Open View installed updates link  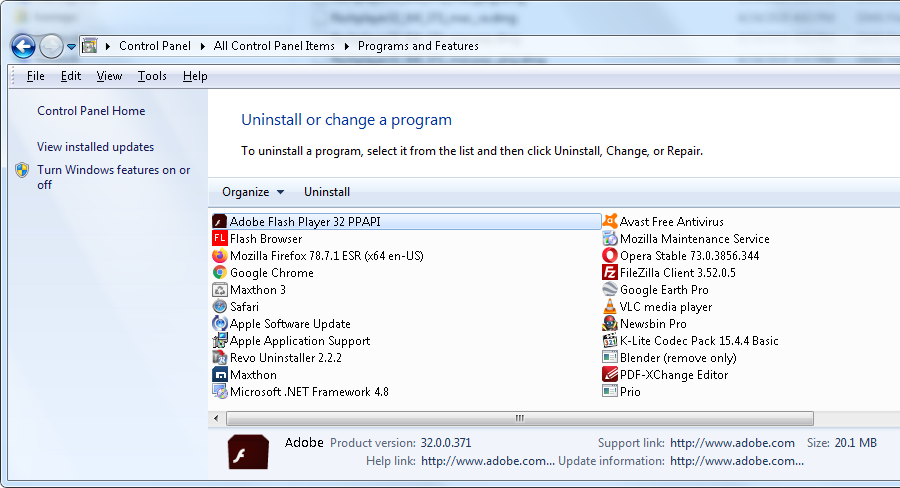(x=95, y=146)
